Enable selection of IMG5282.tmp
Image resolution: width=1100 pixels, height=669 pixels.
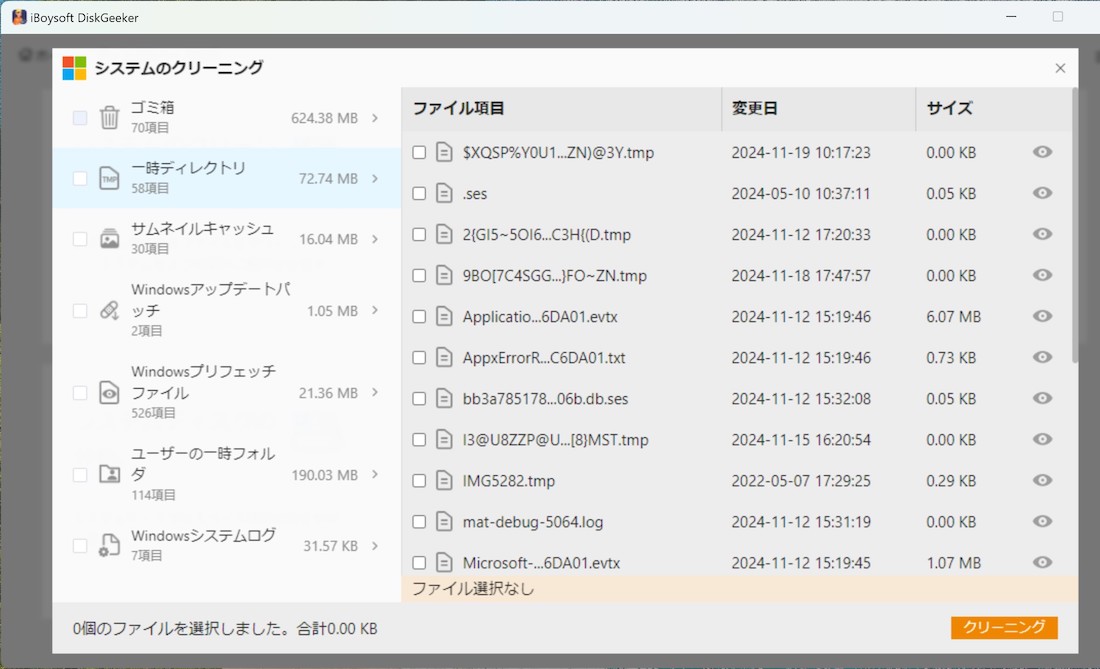coord(418,480)
